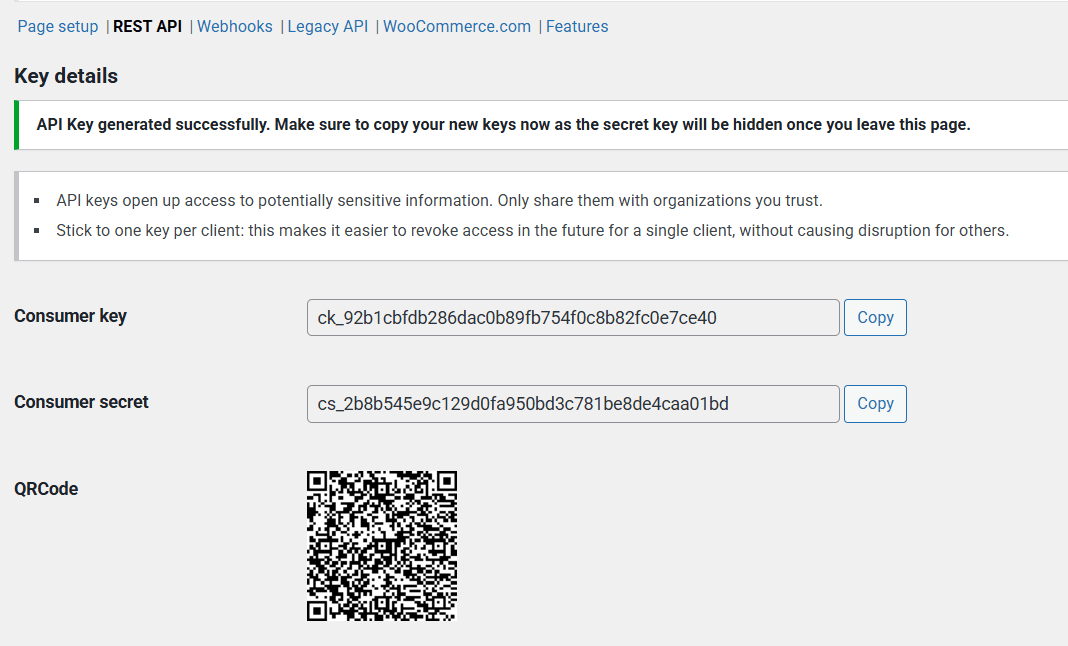Image resolution: width=1068 pixels, height=646 pixels.
Task: Click the Key details heading
Action: tap(66, 76)
